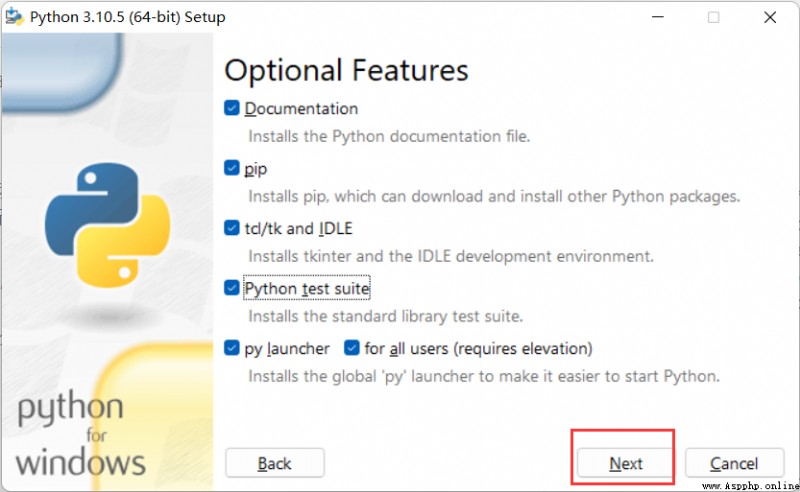The width and height of the screenshot is (800, 492).
Task: Click the Optional Features heading
Action: click(346, 70)
